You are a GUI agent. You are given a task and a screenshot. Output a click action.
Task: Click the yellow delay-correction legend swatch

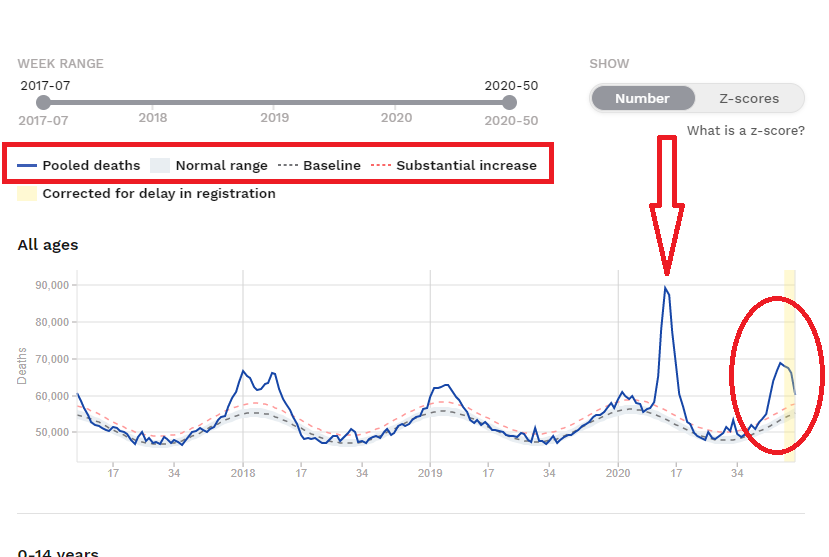[28, 193]
